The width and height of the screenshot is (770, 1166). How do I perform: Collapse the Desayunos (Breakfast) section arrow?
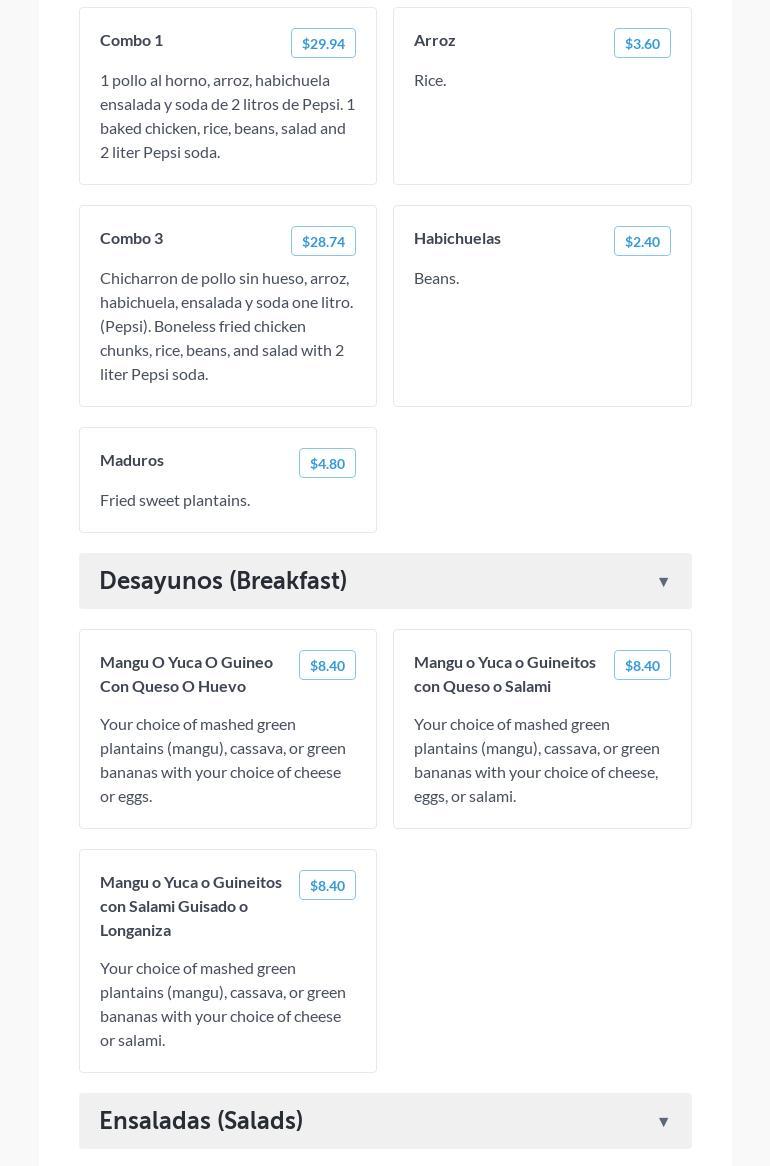(x=663, y=582)
